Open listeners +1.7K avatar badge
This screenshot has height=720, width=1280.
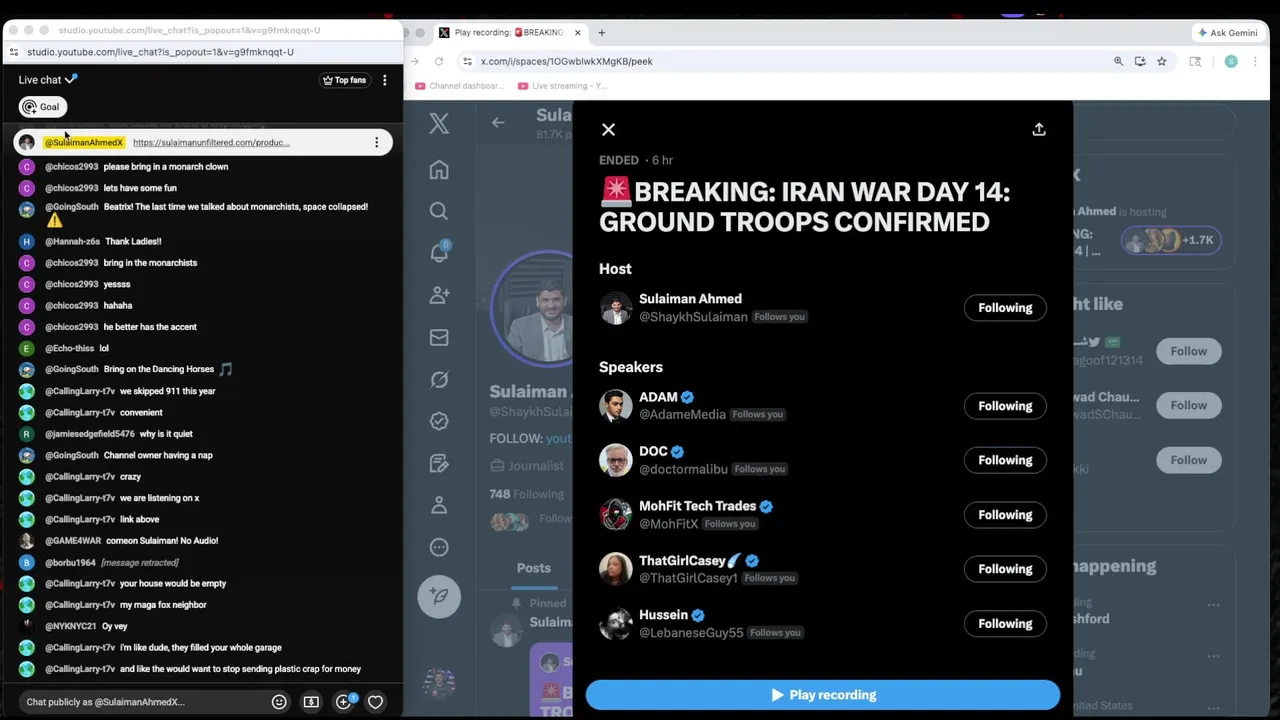[1171, 240]
